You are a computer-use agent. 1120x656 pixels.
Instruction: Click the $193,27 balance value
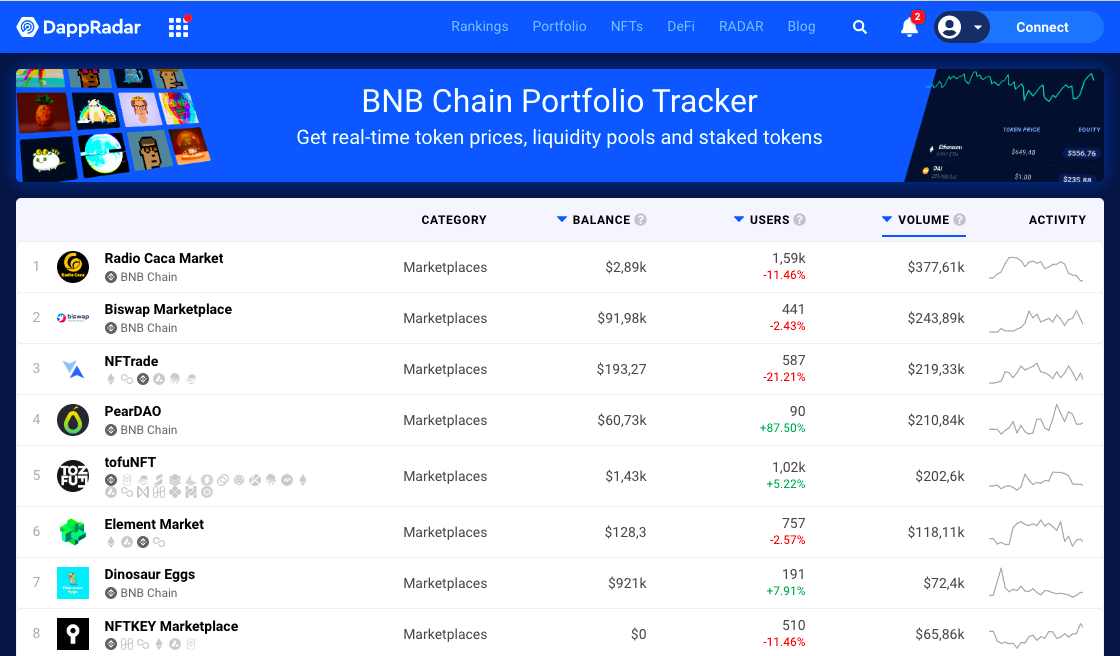coord(621,369)
